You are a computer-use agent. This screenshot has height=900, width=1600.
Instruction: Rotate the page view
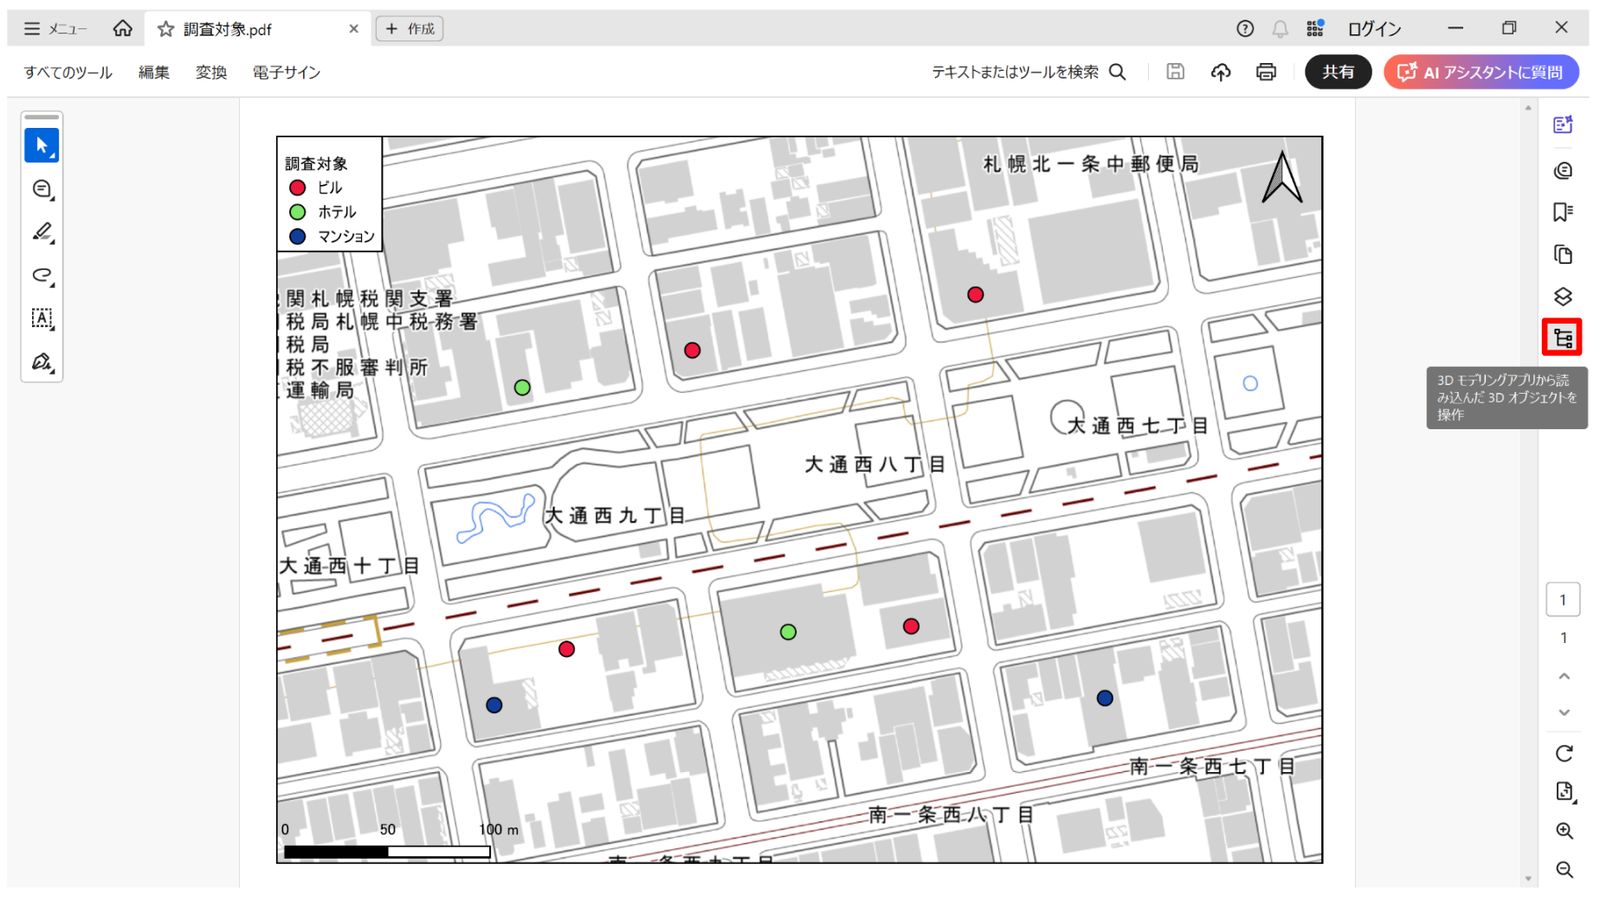click(x=1564, y=753)
